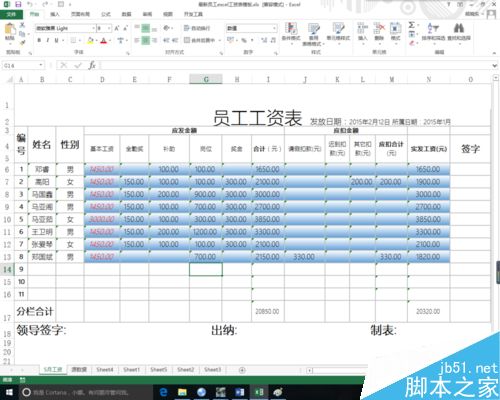Click the Undo arrow icon
The width and height of the screenshot is (500, 400).
30,4
